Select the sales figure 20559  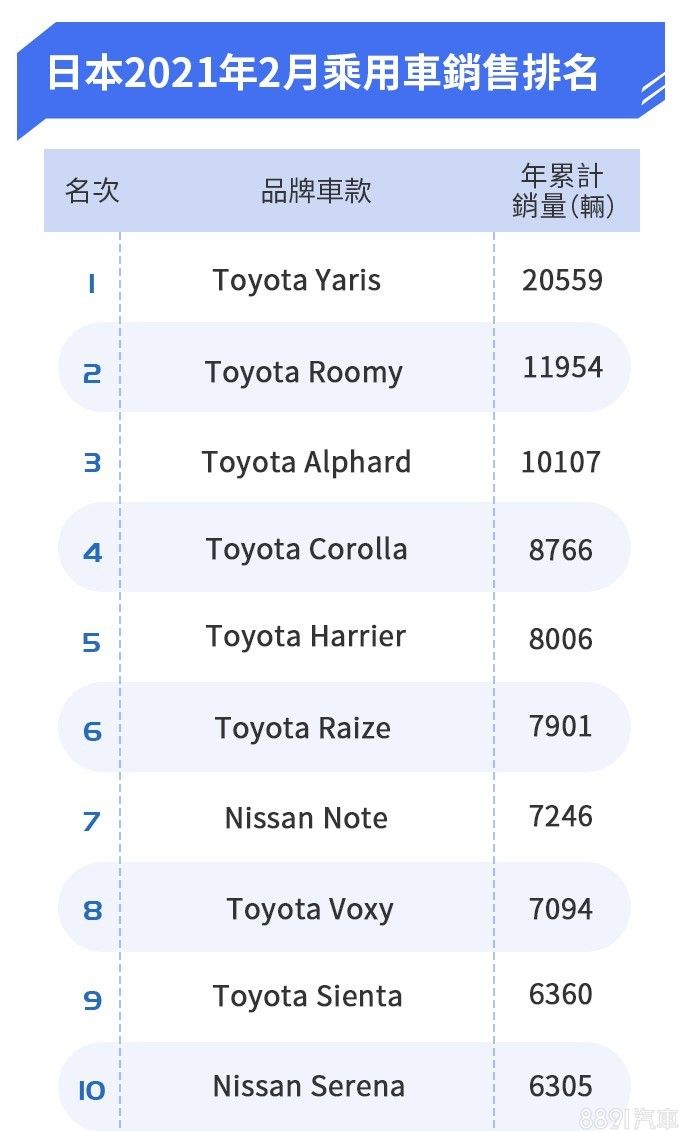562,280
